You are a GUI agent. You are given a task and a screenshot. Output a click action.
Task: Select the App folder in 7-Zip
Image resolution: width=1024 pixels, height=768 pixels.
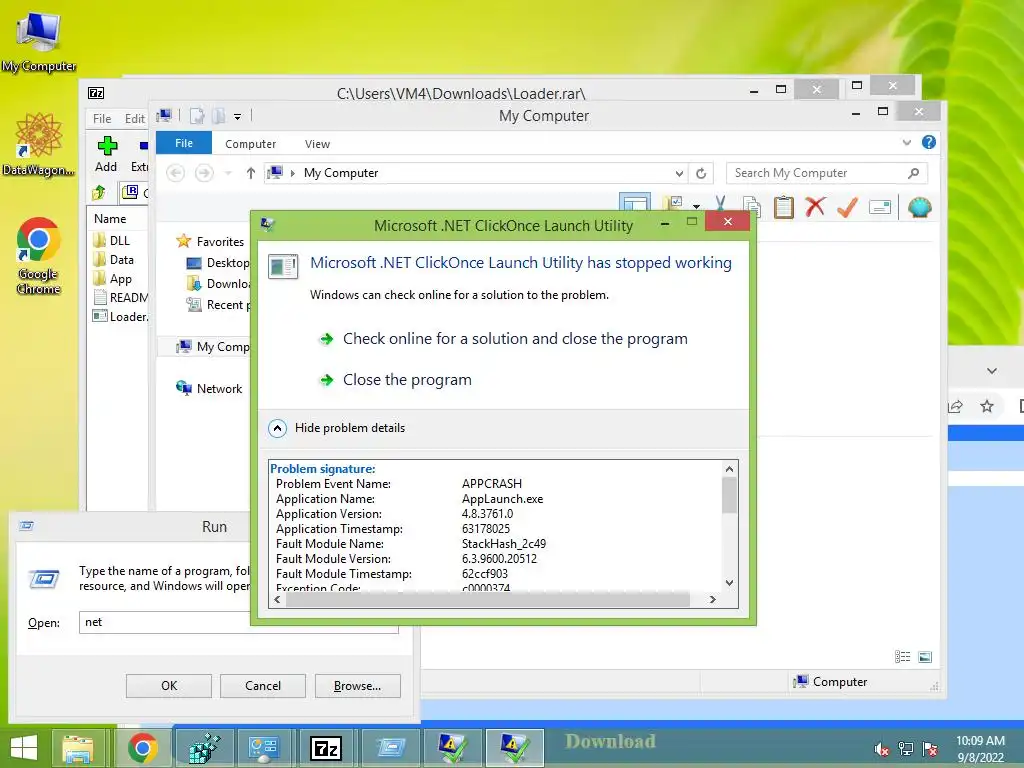pos(112,279)
